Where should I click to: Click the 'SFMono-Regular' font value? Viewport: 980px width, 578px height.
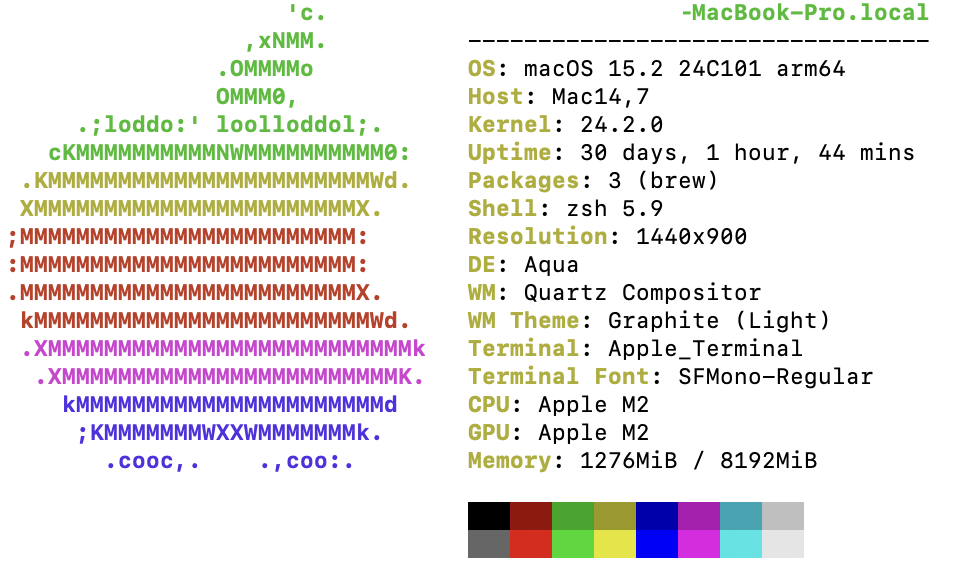(x=776, y=377)
